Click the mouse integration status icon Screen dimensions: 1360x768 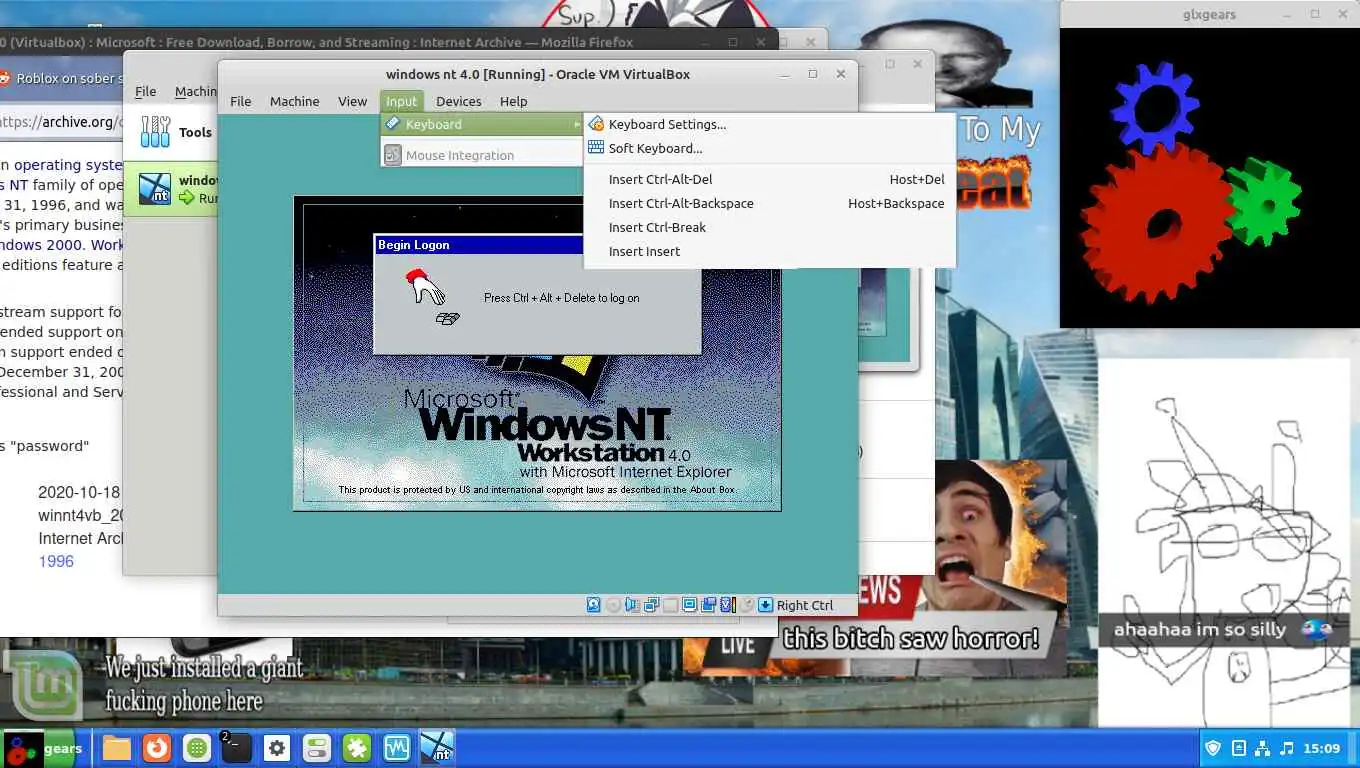click(746, 605)
